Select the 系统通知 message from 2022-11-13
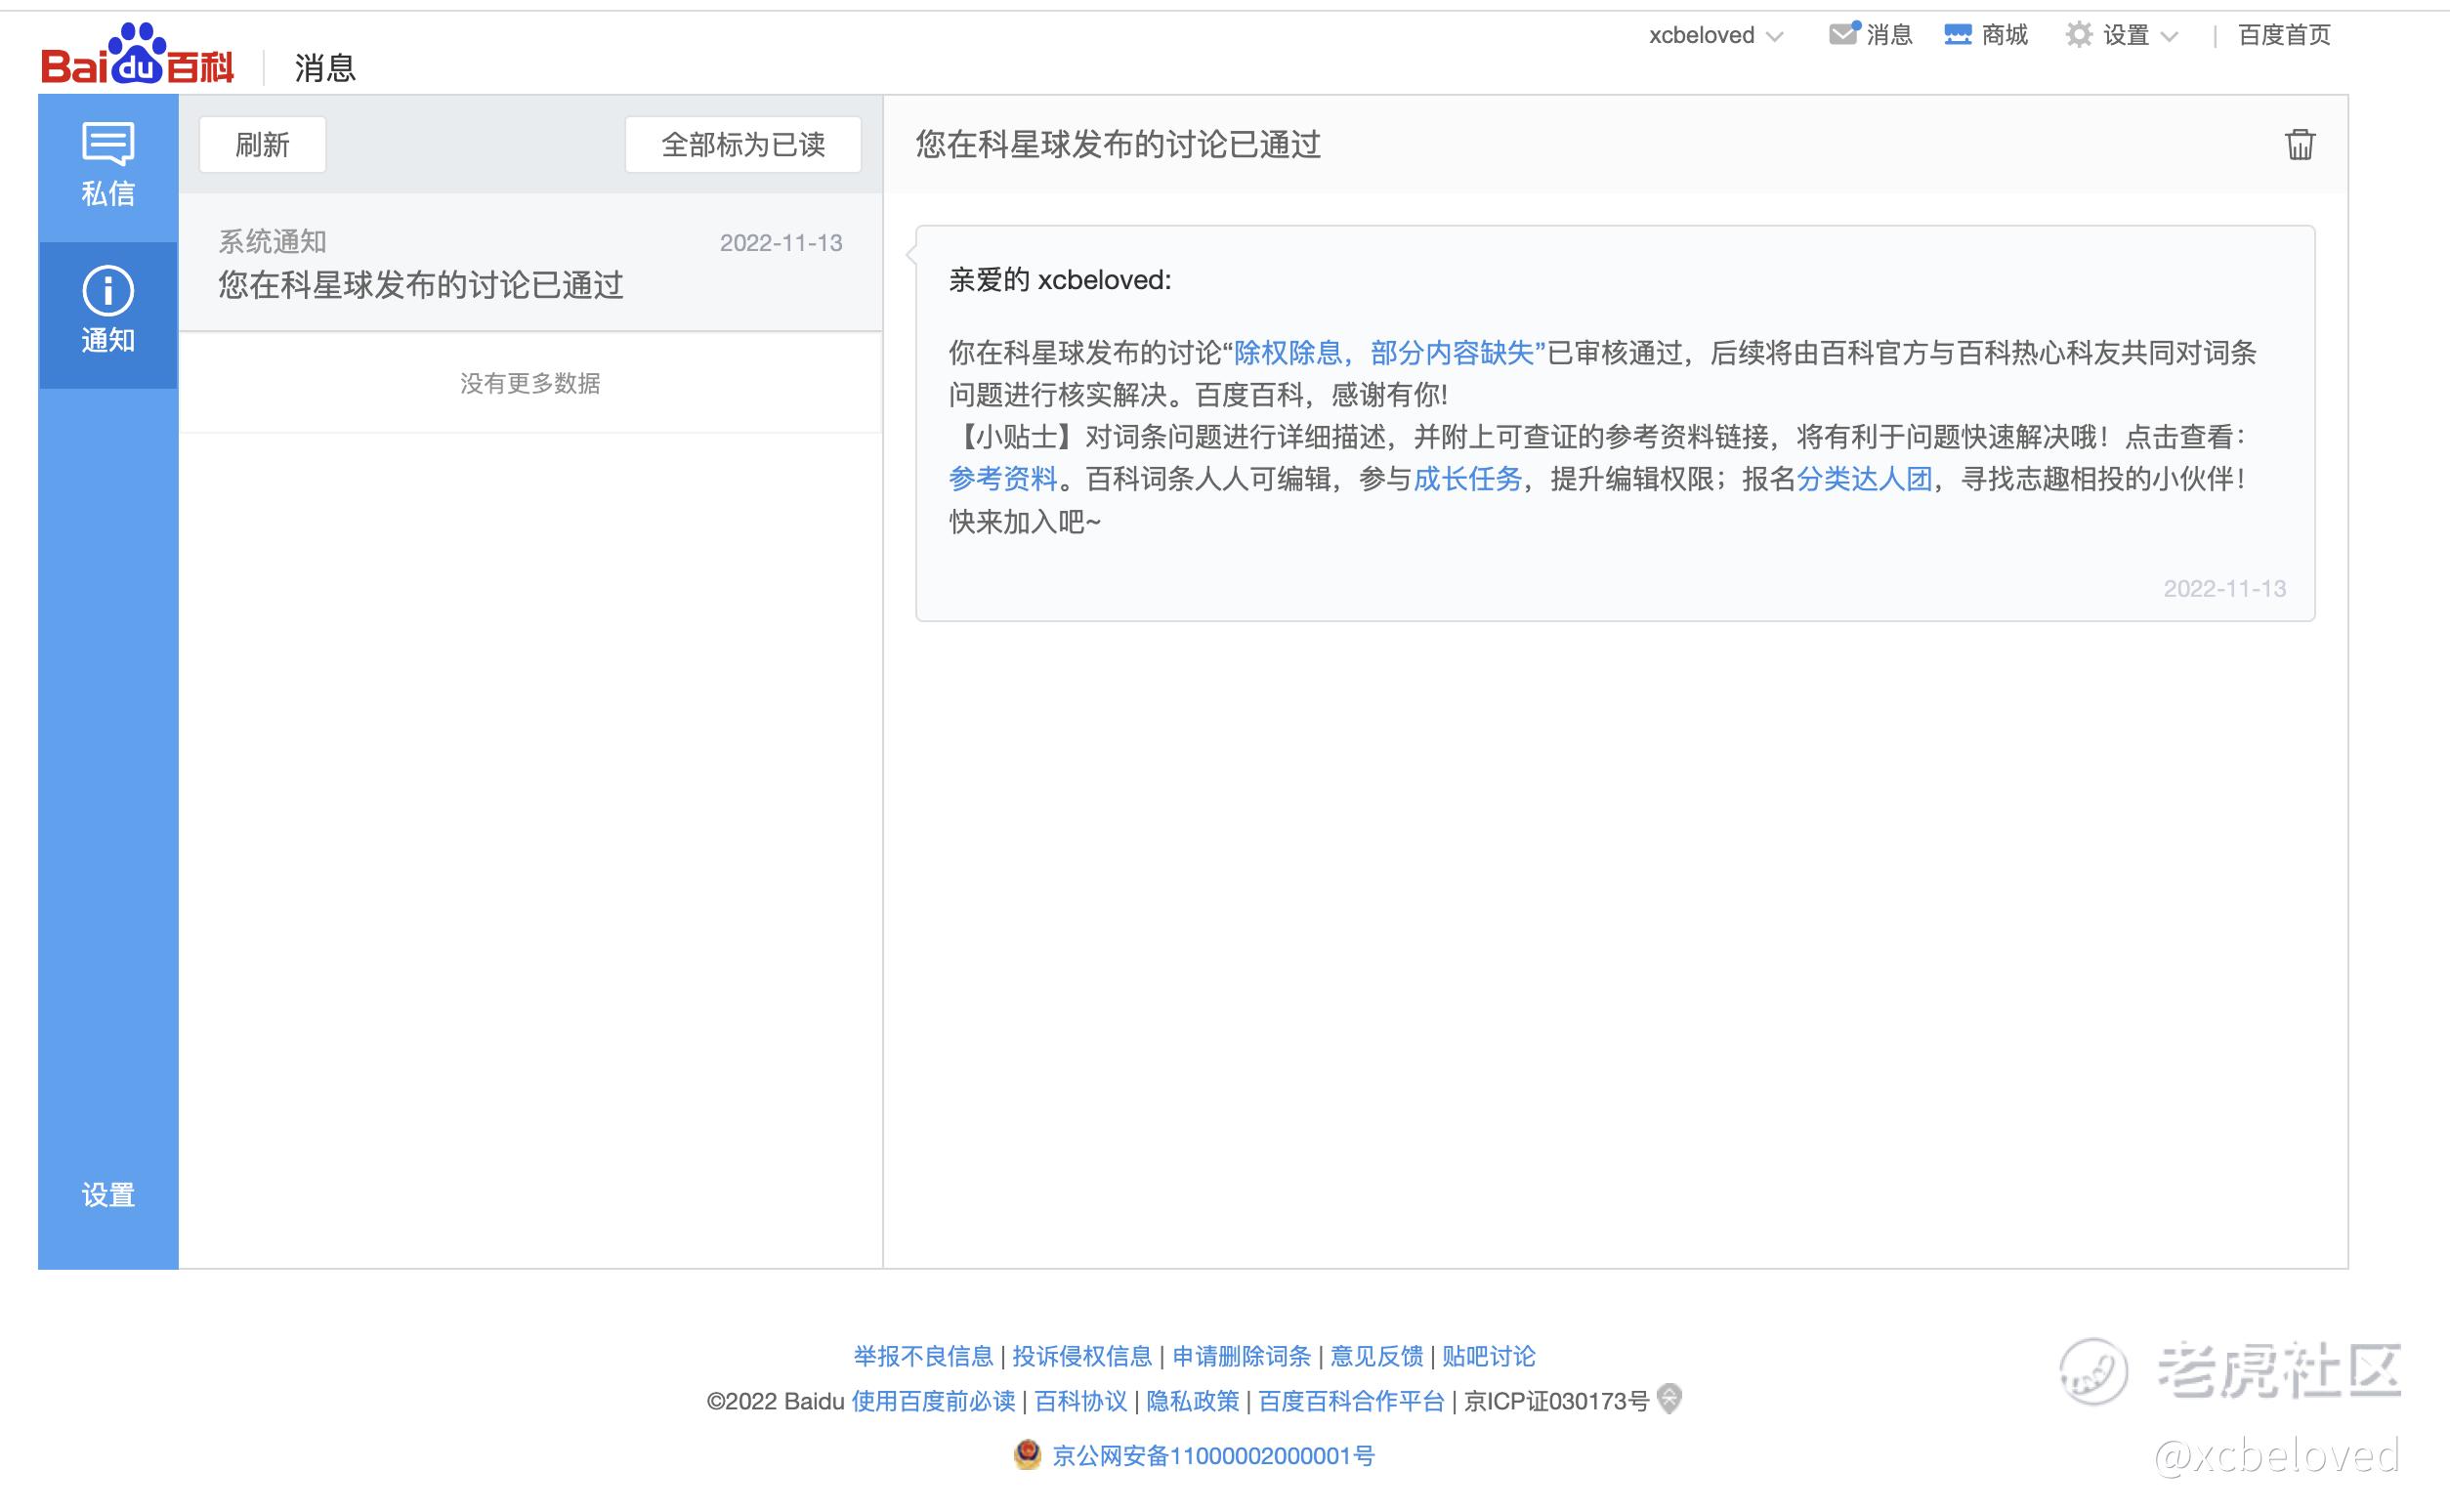 (x=530, y=265)
